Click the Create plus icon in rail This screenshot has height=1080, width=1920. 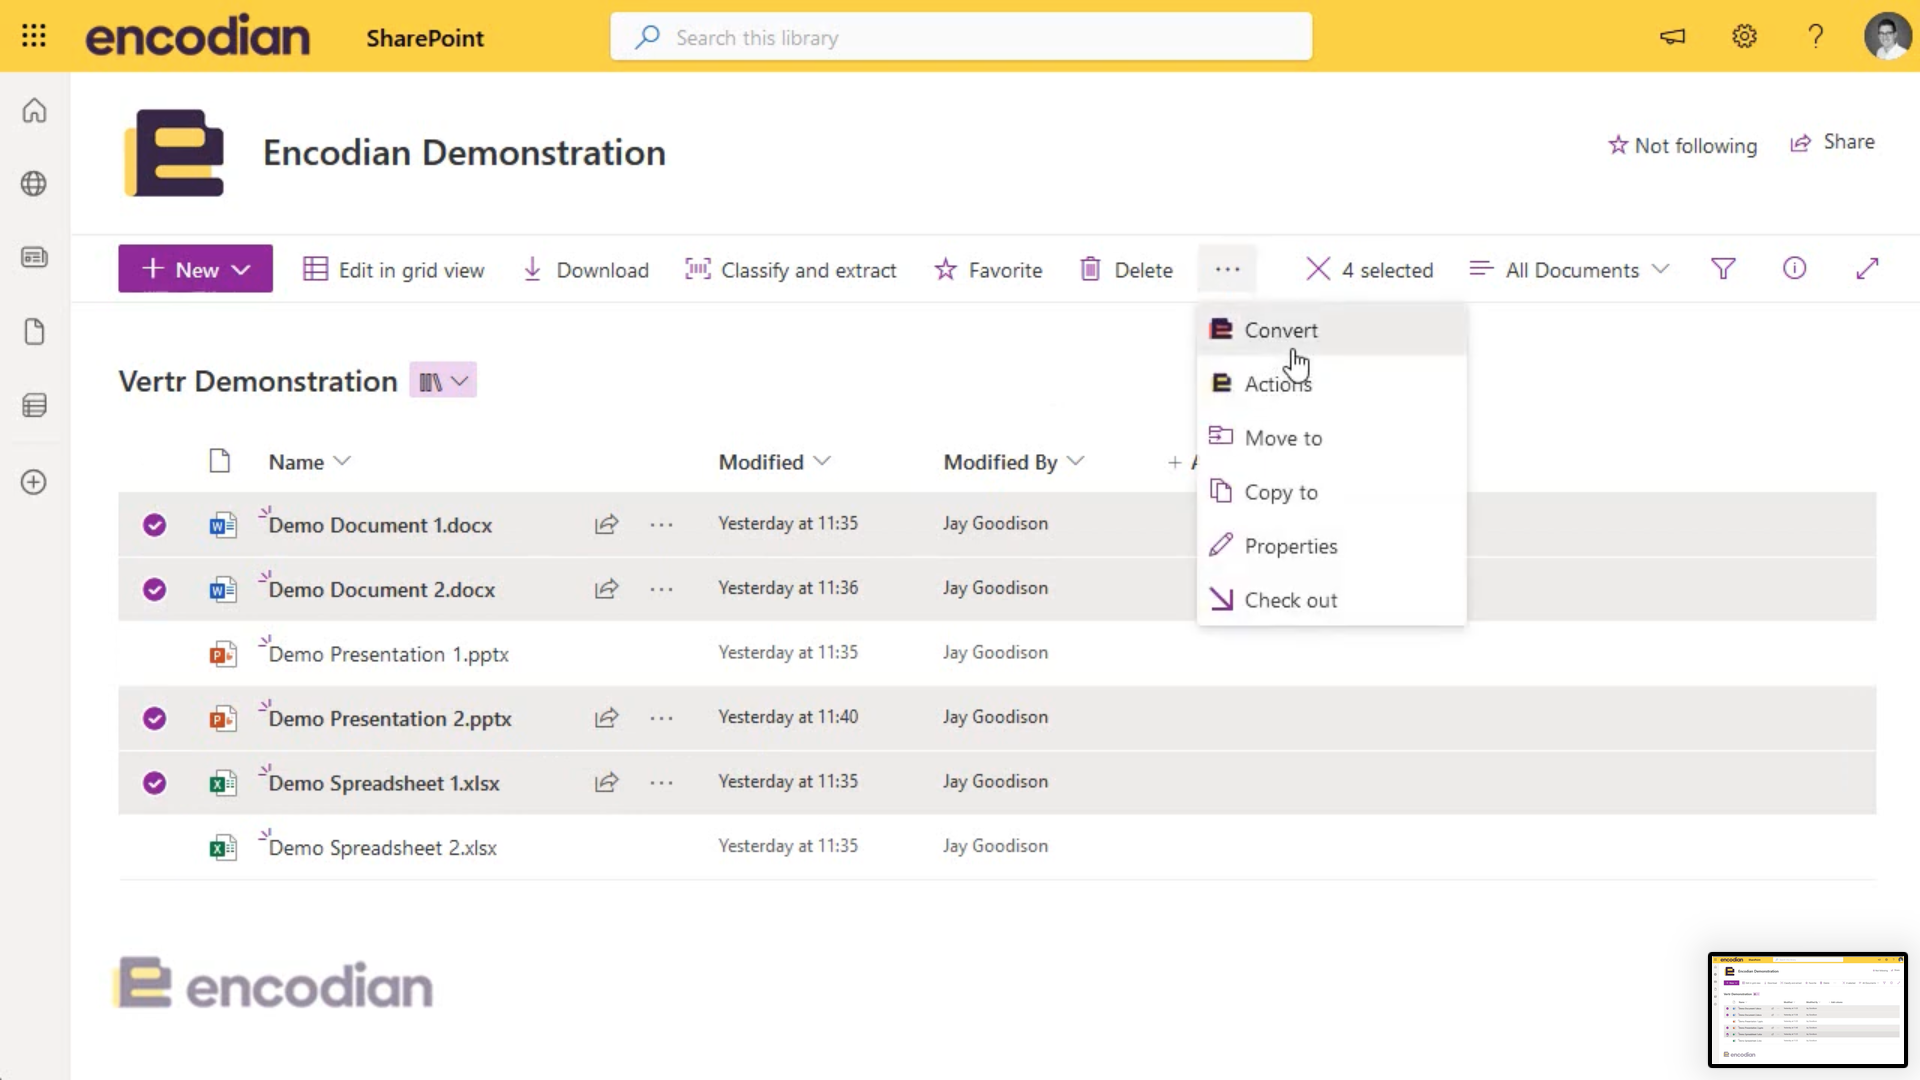point(34,482)
